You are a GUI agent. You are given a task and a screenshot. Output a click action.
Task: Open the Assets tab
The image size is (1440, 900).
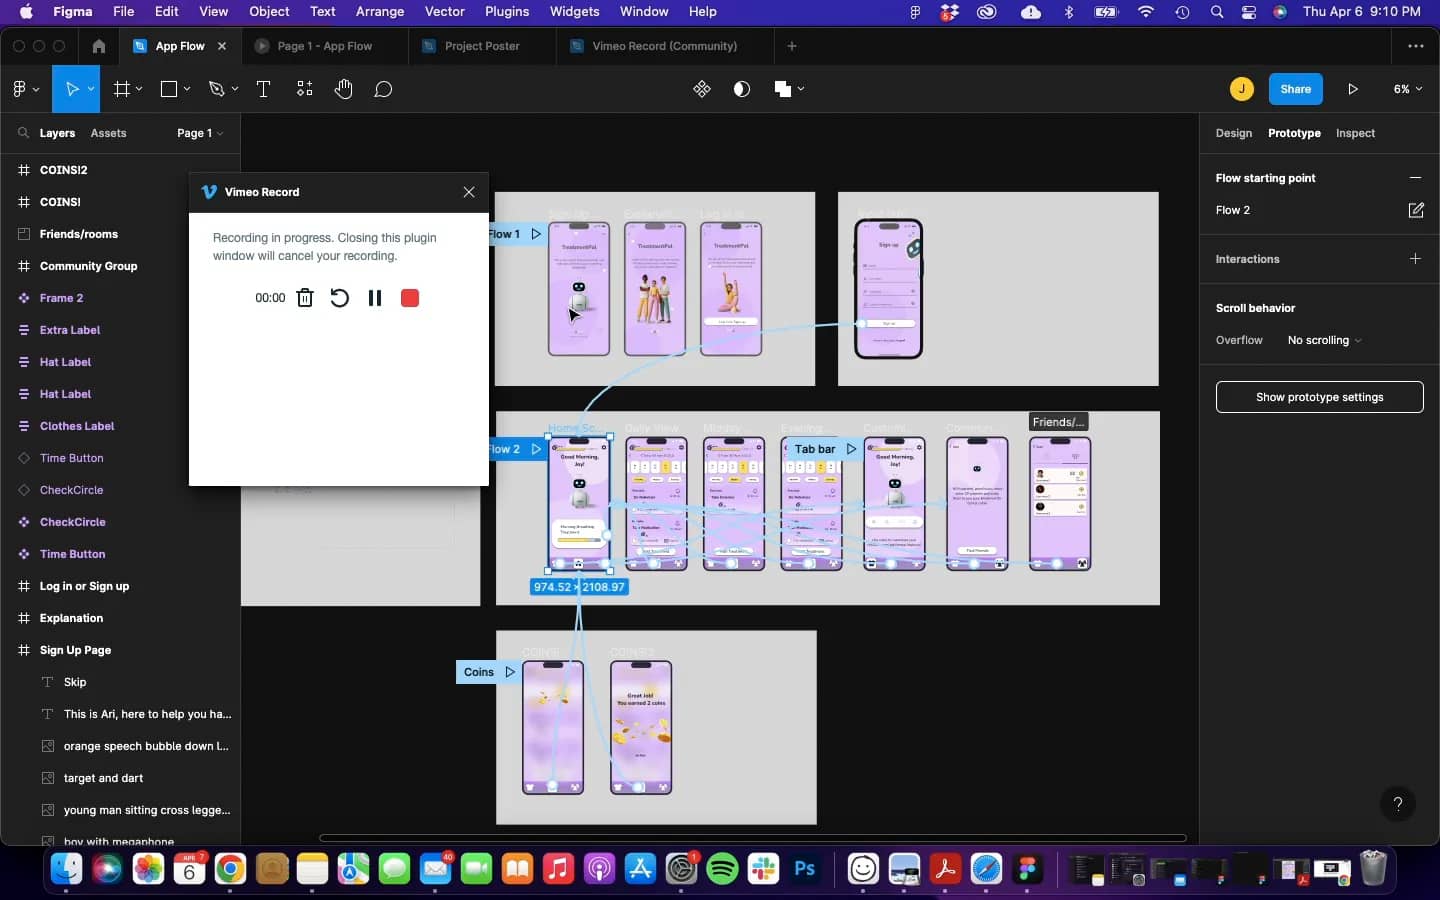(x=108, y=133)
